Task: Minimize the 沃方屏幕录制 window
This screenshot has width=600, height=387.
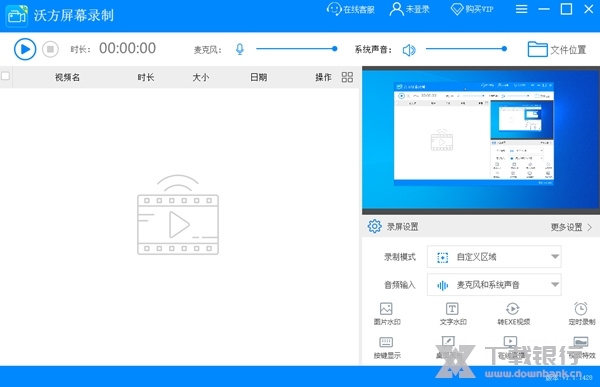Action: (x=544, y=9)
